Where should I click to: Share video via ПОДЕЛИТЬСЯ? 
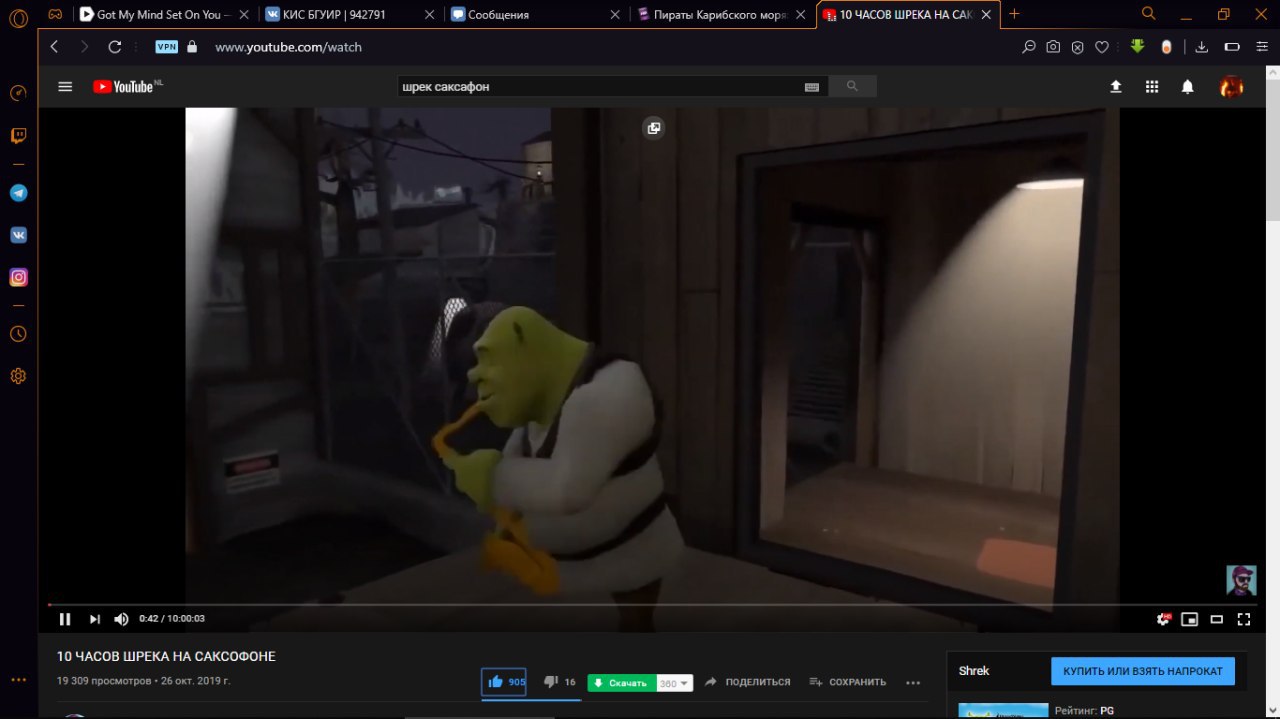(x=747, y=682)
